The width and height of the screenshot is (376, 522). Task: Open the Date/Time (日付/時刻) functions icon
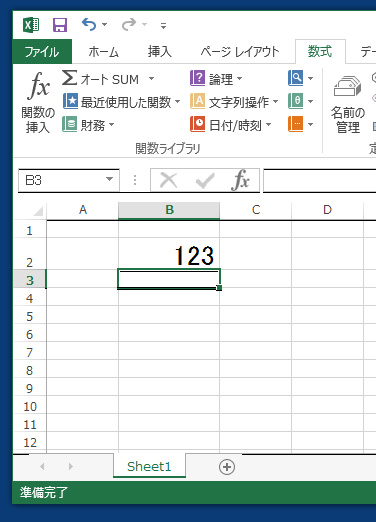coord(198,124)
